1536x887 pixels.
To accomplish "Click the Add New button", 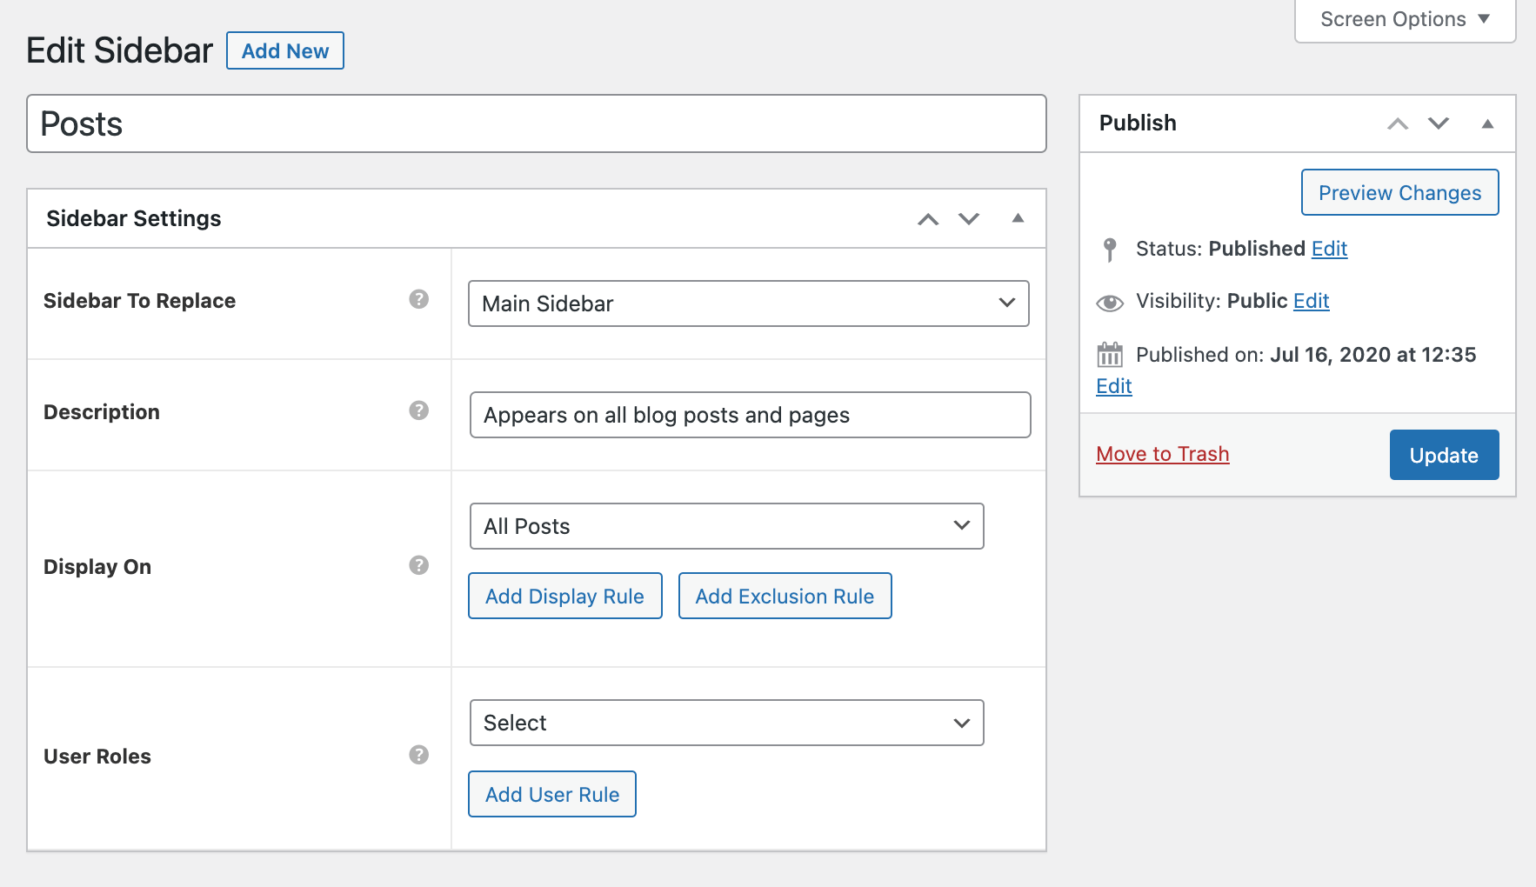I will coord(285,50).
